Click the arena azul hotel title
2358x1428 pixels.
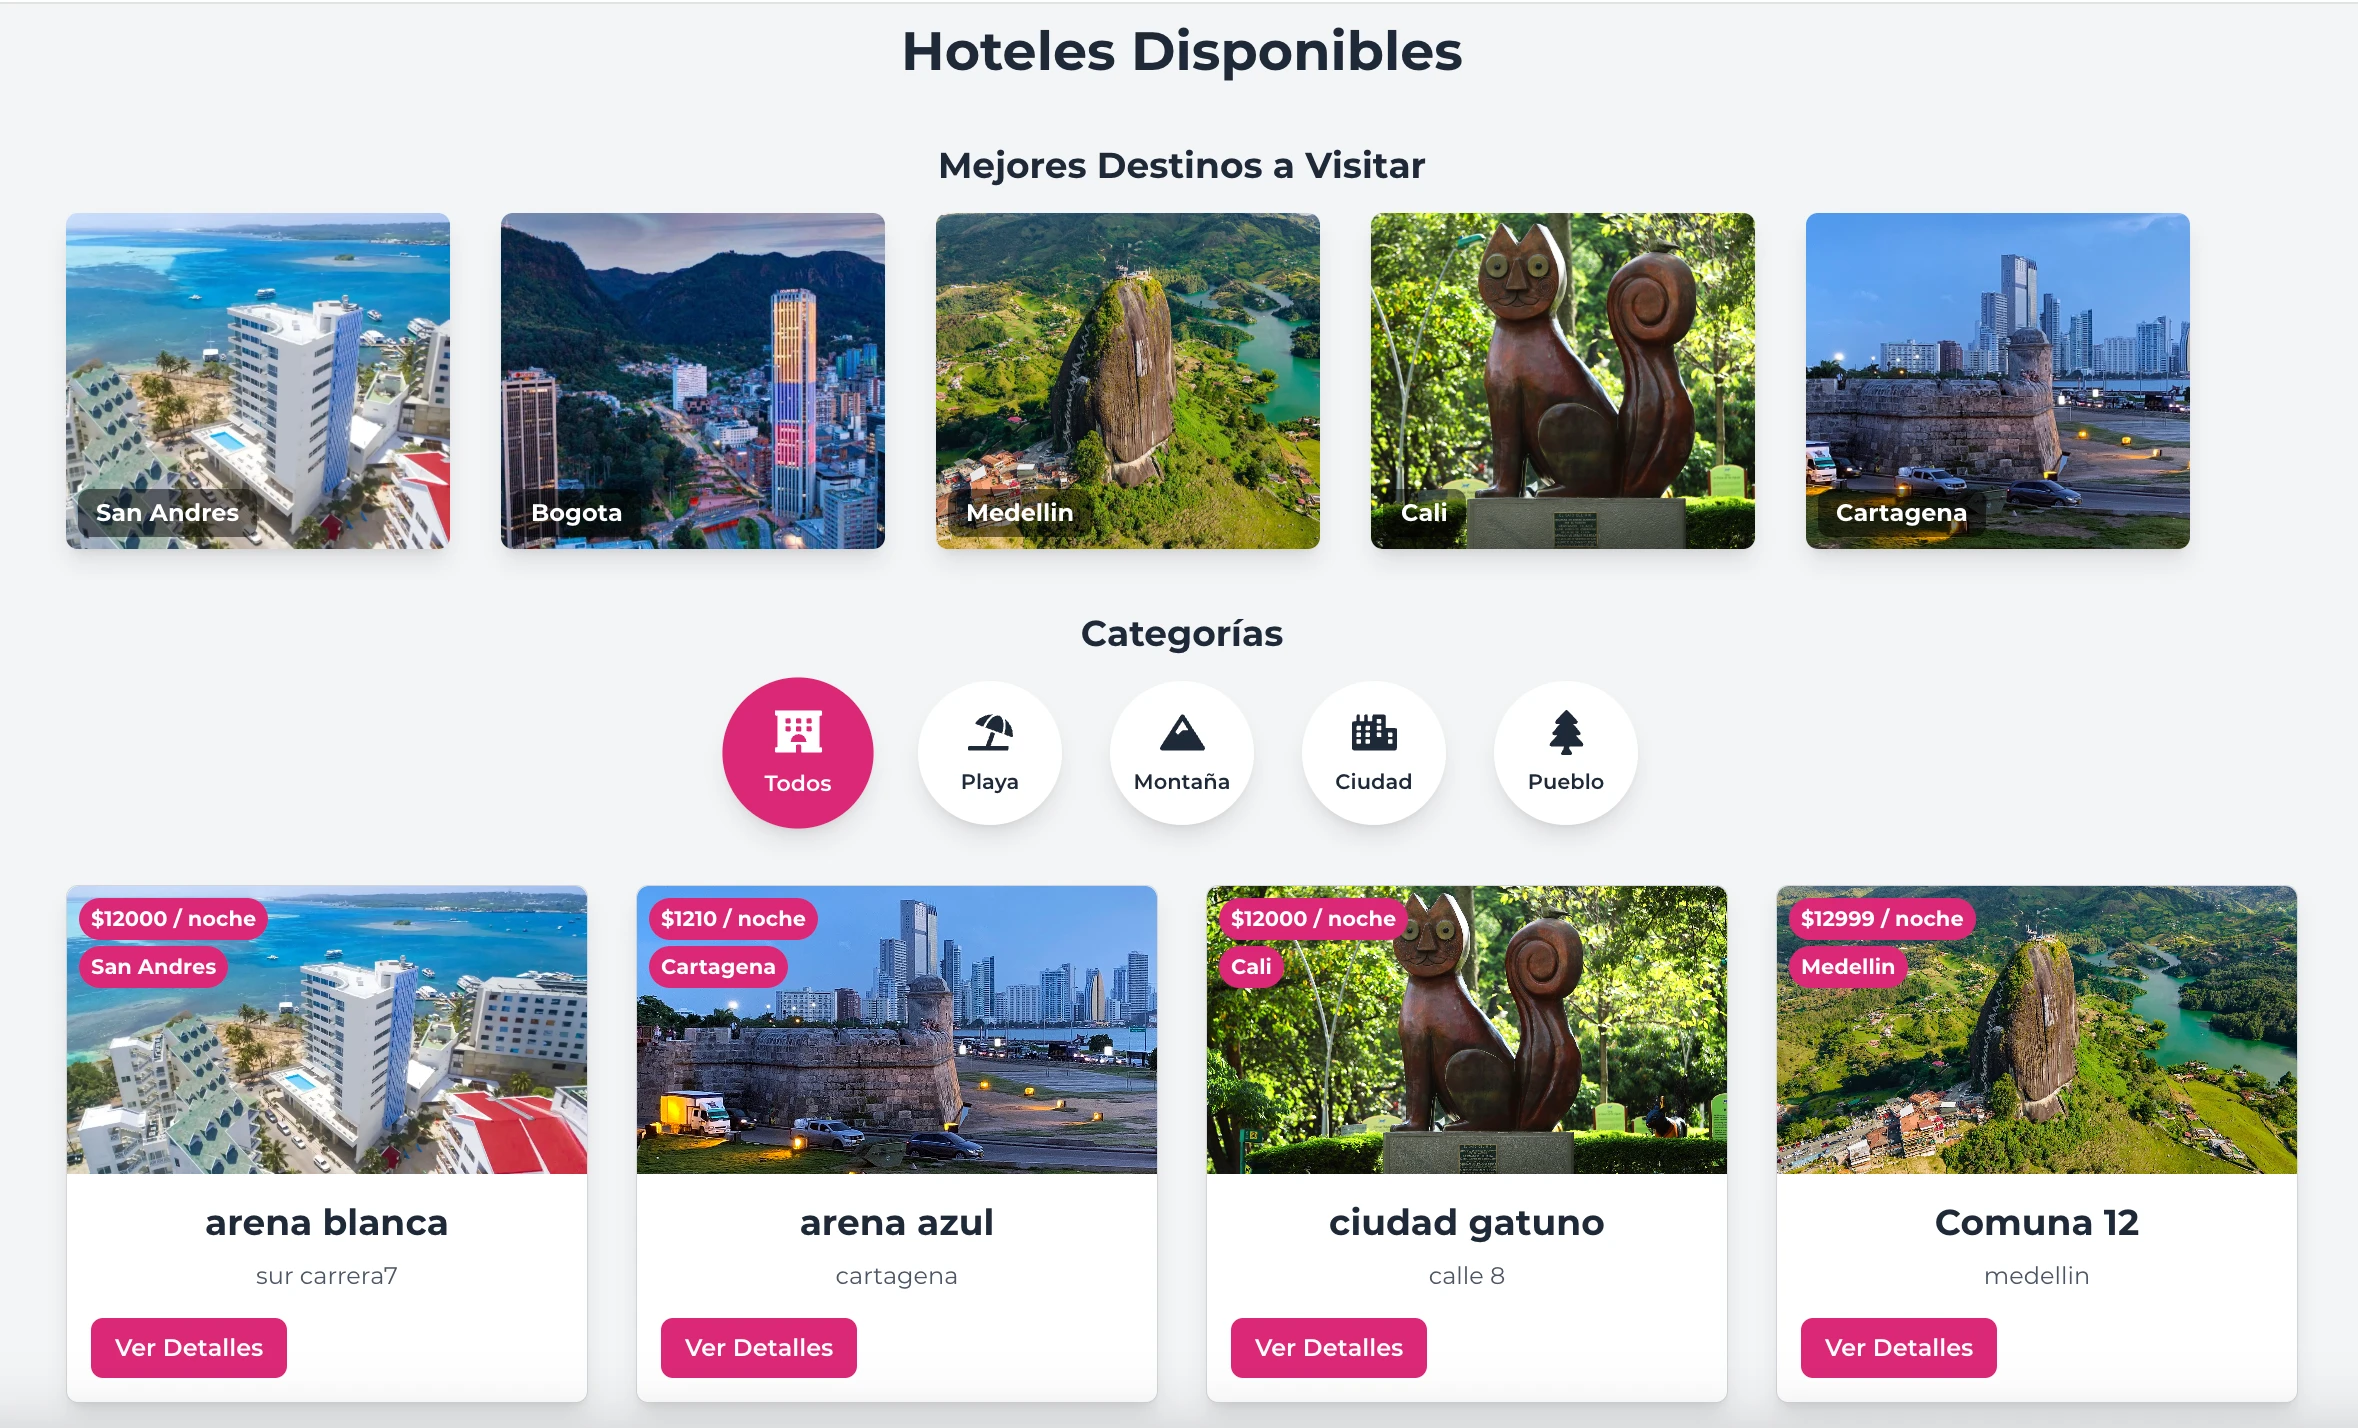[897, 1223]
